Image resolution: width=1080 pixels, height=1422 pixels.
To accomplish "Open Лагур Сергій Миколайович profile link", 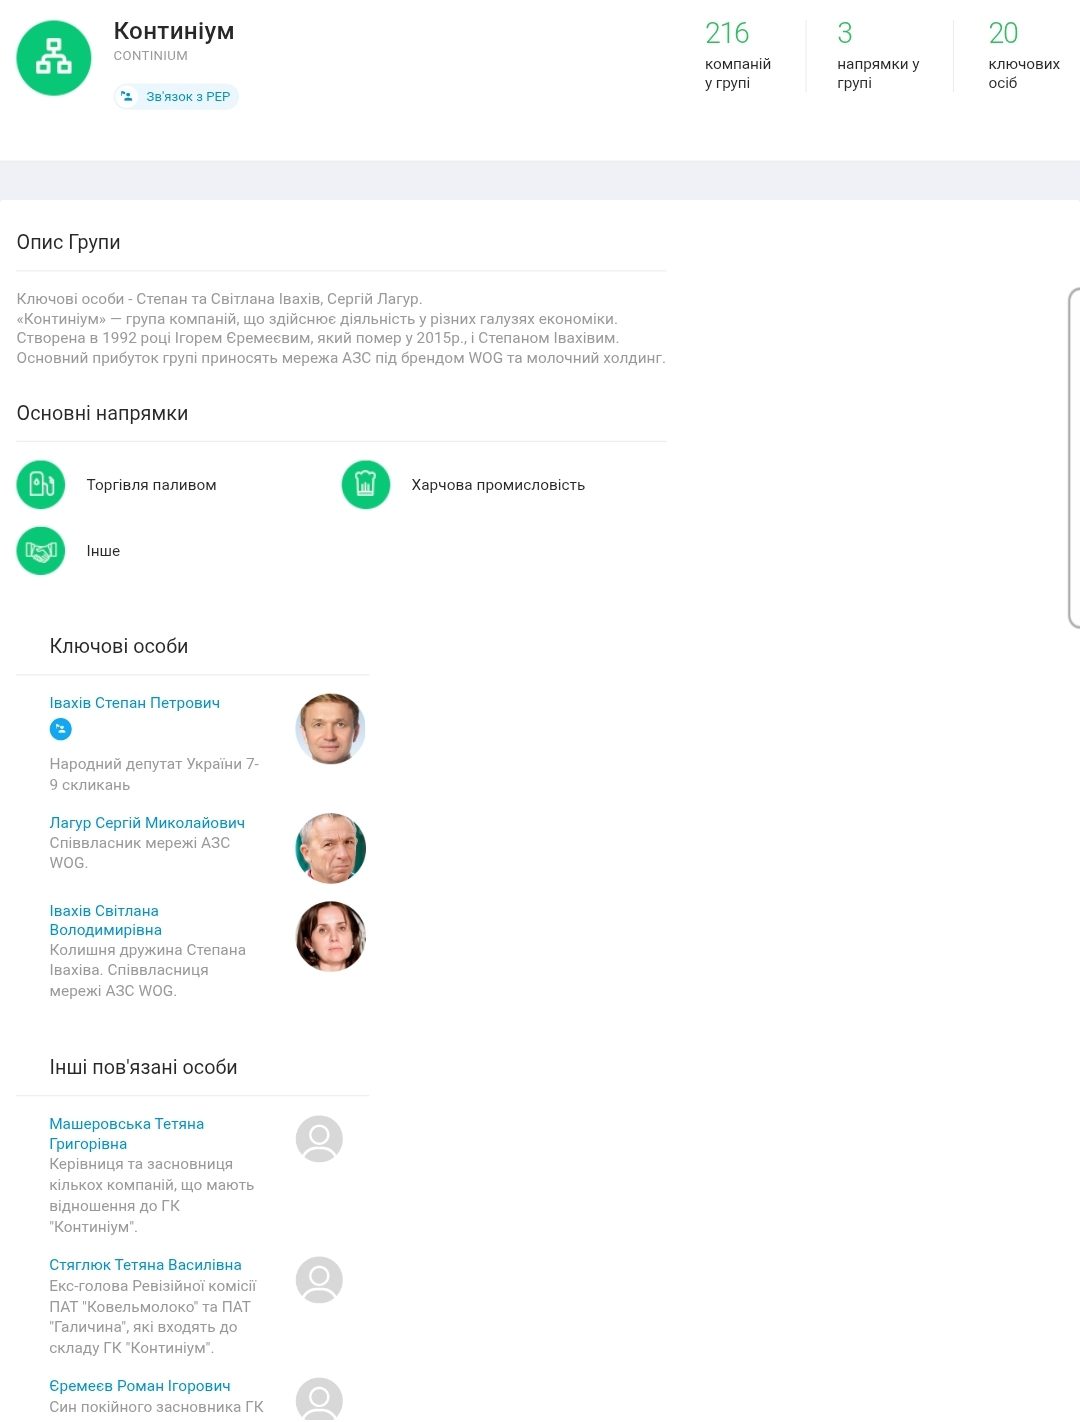I will [147, 823].
